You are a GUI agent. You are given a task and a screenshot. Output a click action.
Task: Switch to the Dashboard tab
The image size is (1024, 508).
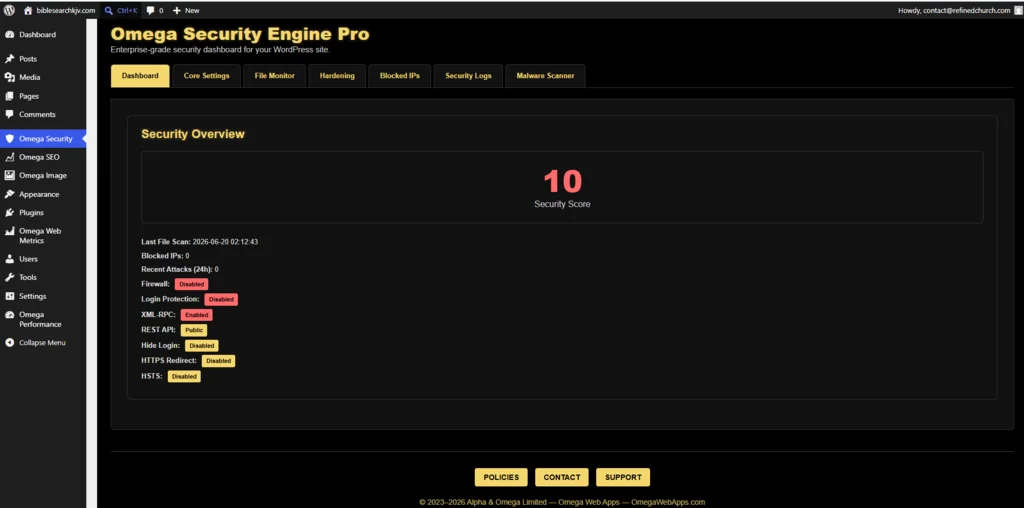point(140,76)
